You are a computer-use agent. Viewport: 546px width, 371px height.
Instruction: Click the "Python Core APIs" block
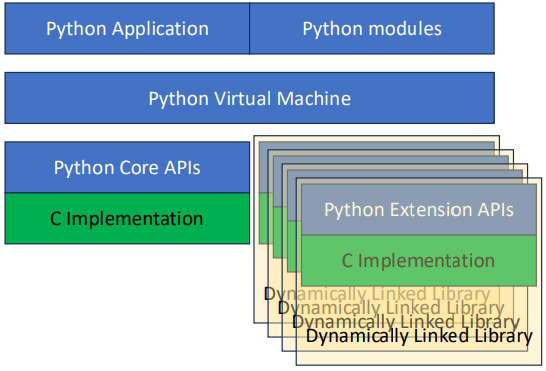tap(127, 167)
